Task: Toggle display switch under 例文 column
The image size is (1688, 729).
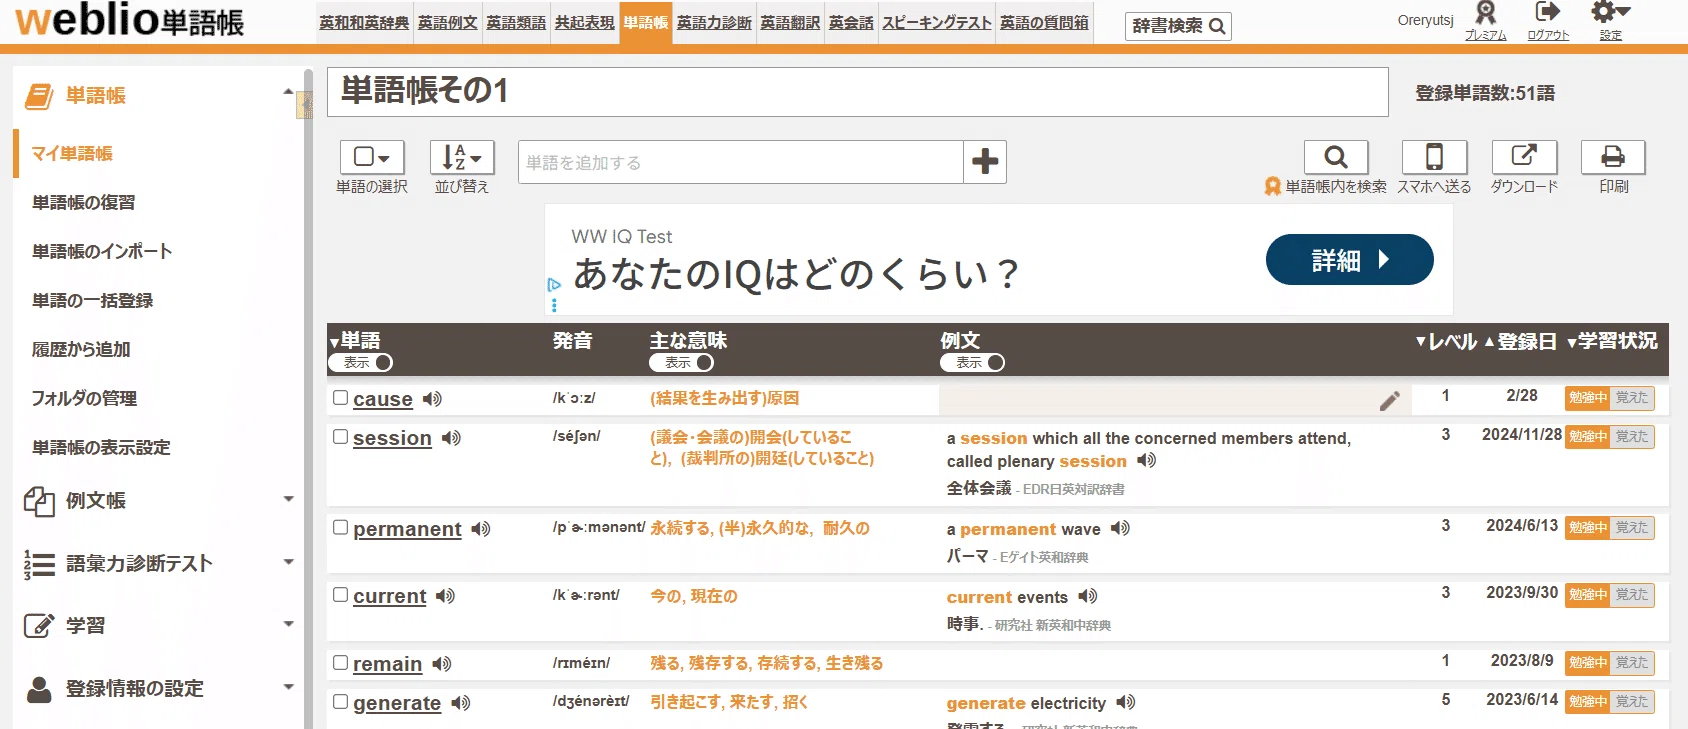Action: pyautogui.click(x=972, y=363)
